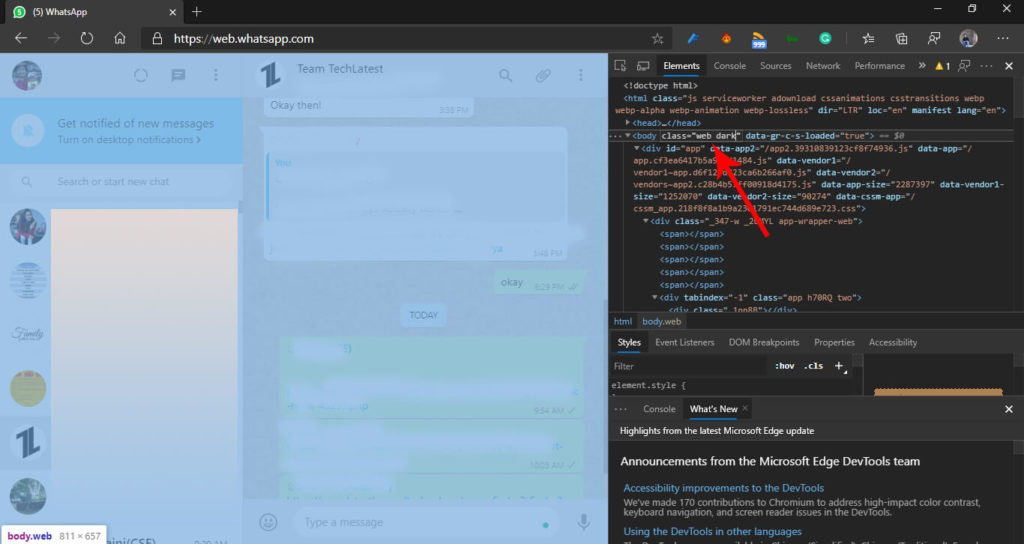Image resolution: width=1024 pixels, height=544 pixels.
Task: Open the Family group chat avatar
Action: pos(27,334)
